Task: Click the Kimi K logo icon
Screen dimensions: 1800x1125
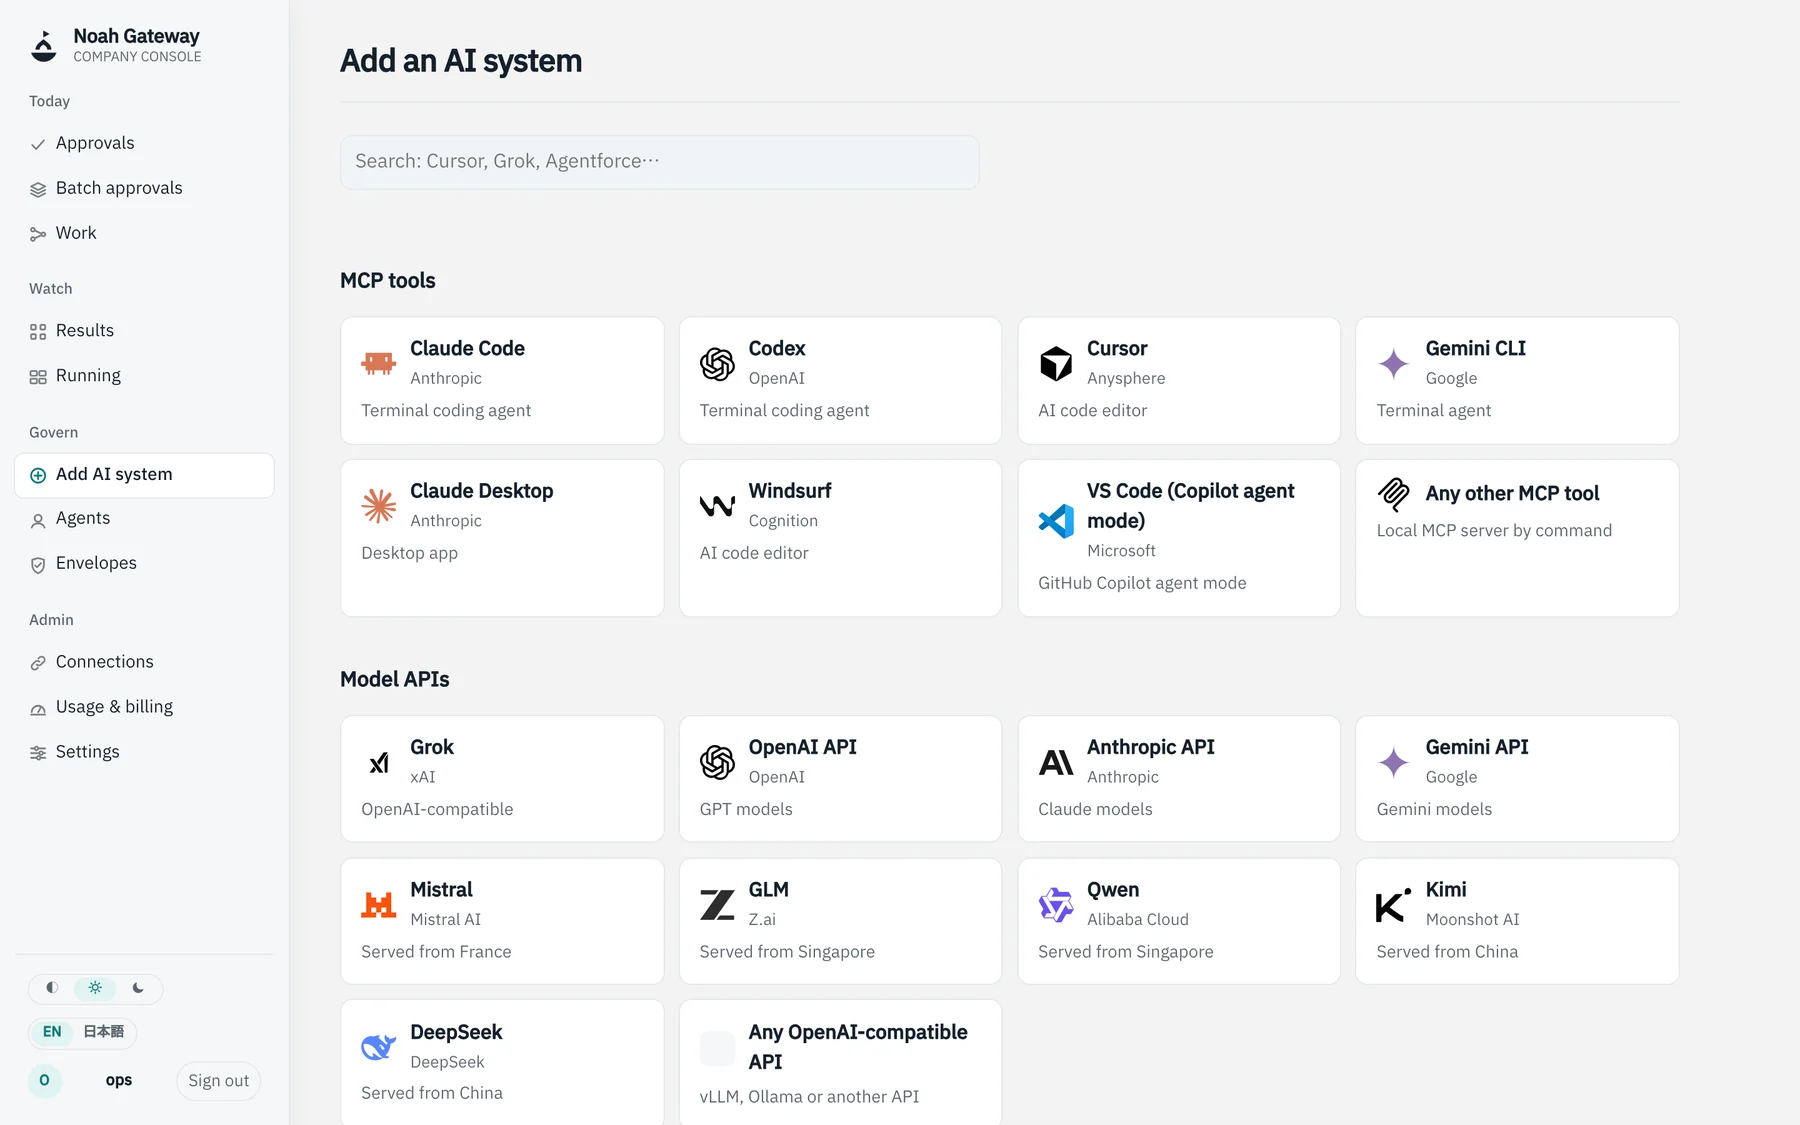Action: pyautogui.click(x=1394, y=905)
